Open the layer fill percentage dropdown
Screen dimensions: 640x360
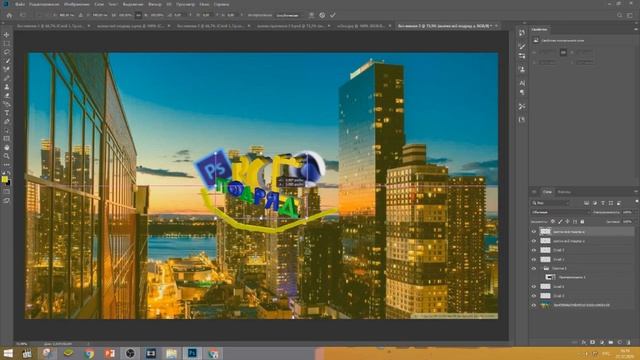pos(628,222)
